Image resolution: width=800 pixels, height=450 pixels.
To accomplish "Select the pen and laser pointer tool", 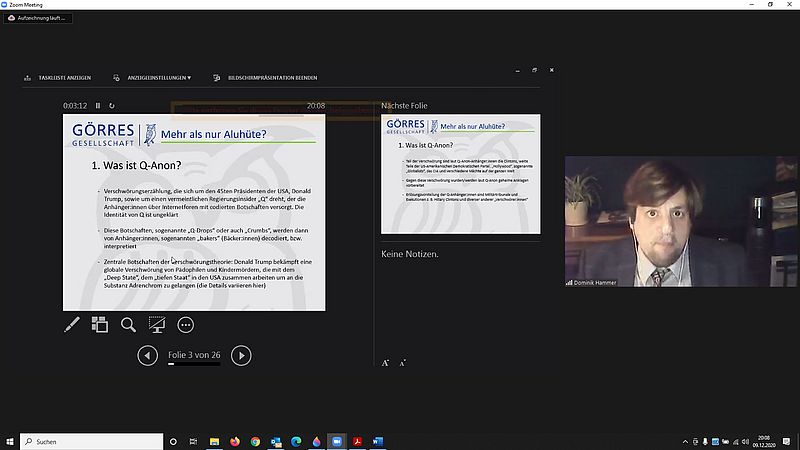I will (72, 324).
